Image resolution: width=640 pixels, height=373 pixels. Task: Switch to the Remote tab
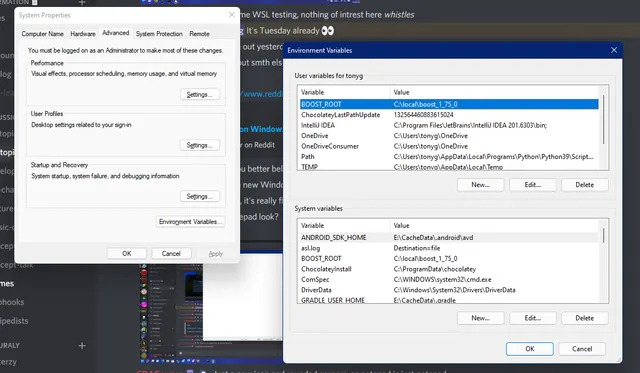click(199, 34)
